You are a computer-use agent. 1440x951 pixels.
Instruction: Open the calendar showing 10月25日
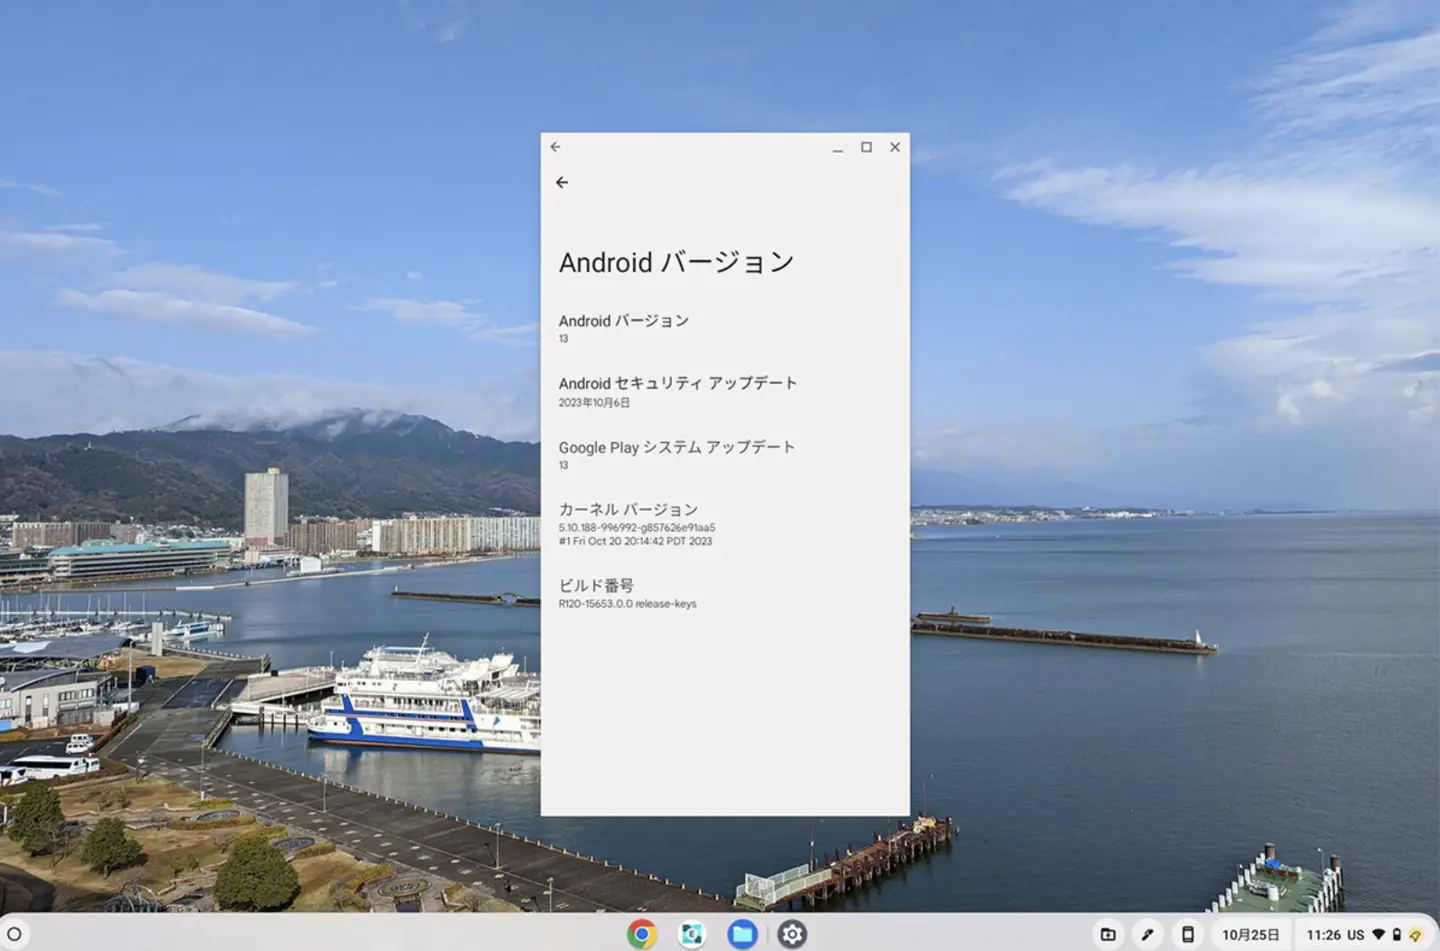[x=1251, y=935]
